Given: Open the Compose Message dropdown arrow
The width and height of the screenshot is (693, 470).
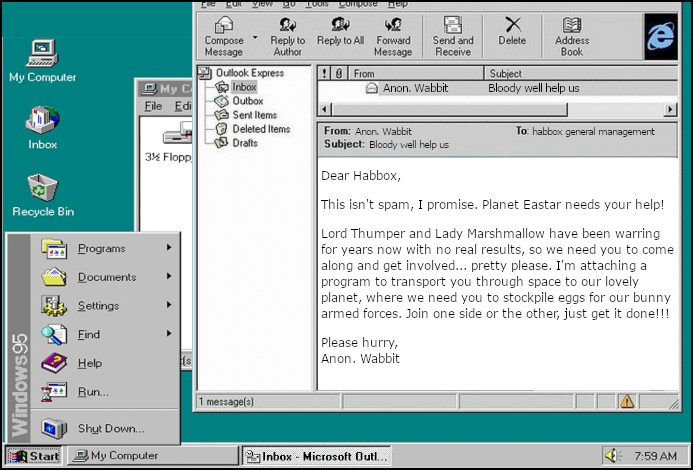Looking at the screenshot, I should click(255, 37).
